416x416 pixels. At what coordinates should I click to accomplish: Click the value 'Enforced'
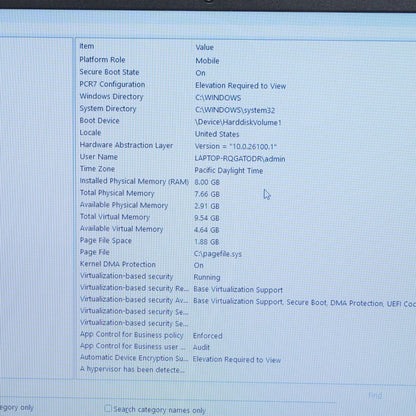point(208,336)
